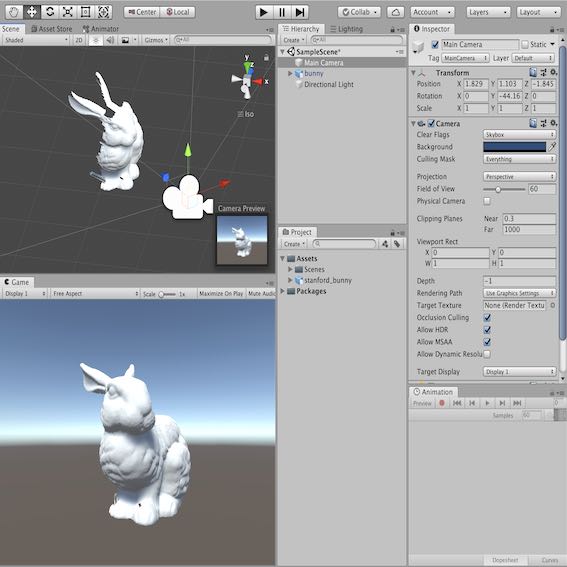
Task: Toggle Allow HDR checkbox
Action: coord(487,330)
